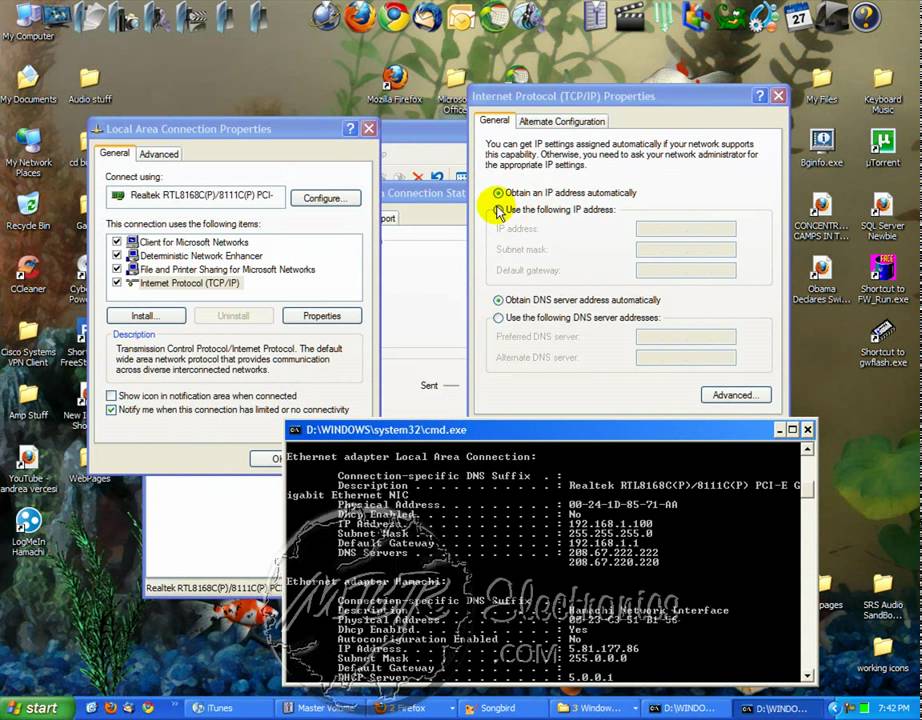Screen dimensions: 922x720
Task: Open the Keyboard Music folder
Action: tap(883, 91)
